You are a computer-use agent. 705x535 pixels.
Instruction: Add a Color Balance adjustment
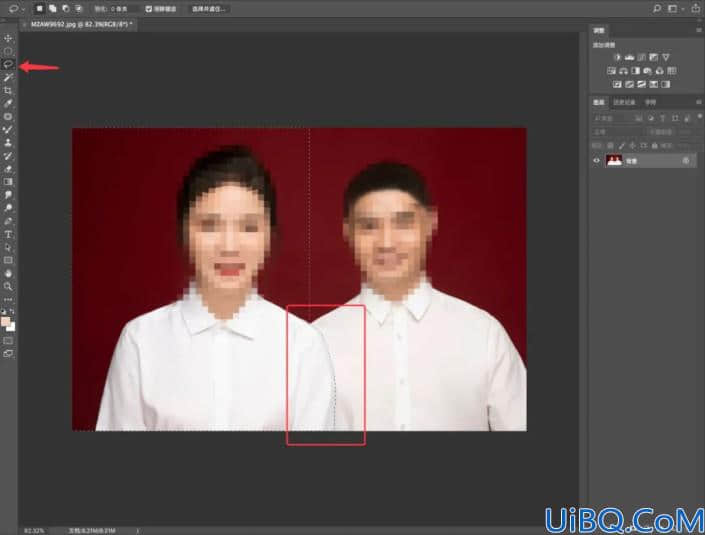tap(623, 71)
